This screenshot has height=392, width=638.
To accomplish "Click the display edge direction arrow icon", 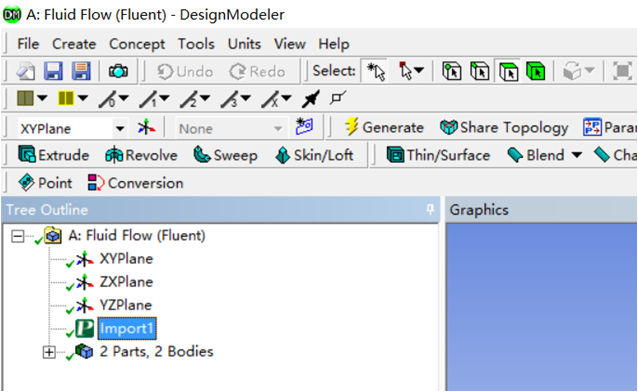I will click(311, 99).
